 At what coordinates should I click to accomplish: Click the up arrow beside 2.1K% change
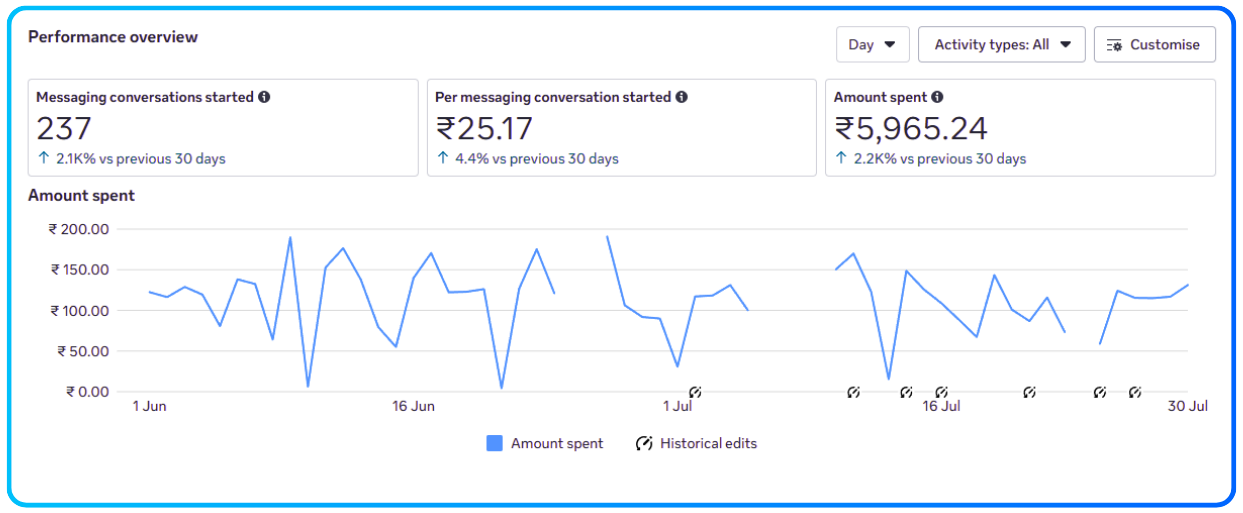click(x=43, y=158)
